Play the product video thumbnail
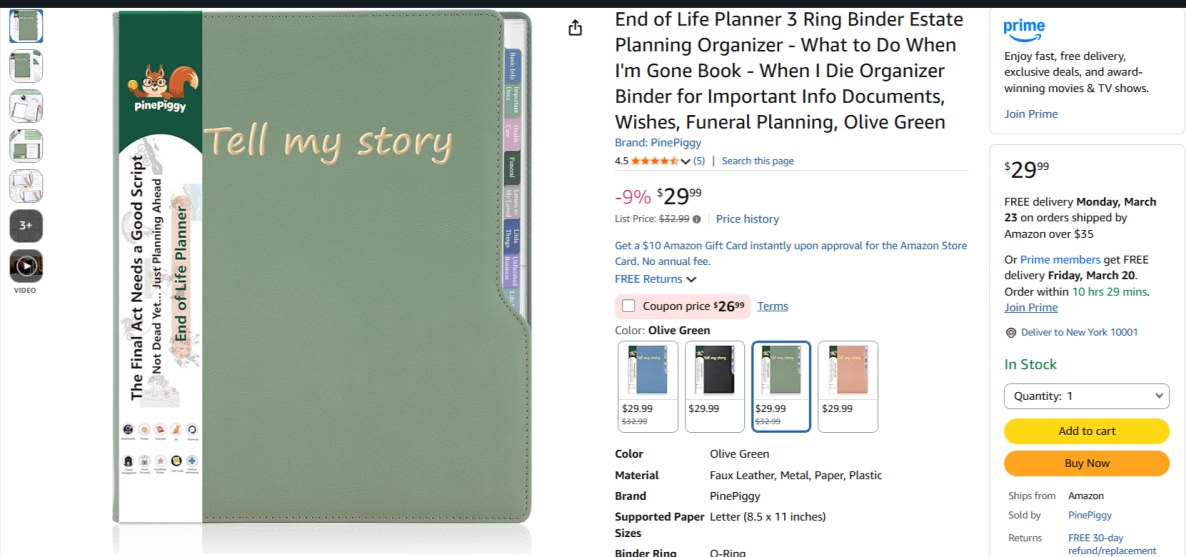This screenshot has width=1186, height=557. coord(26,266)
